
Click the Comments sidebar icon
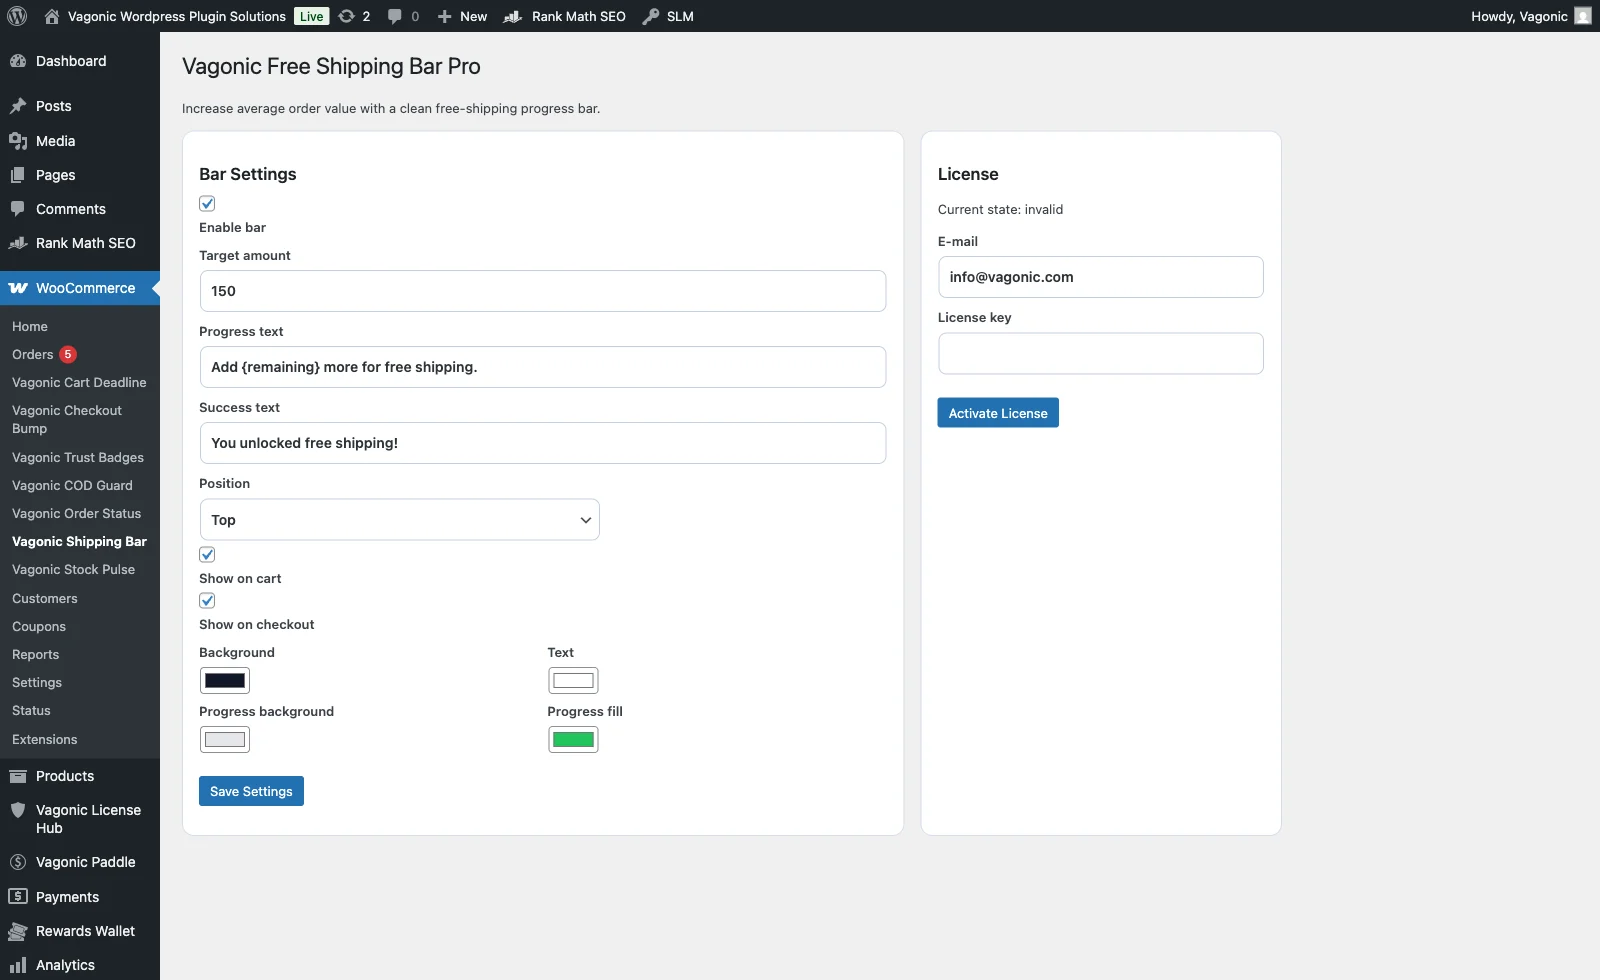[18, 209]
